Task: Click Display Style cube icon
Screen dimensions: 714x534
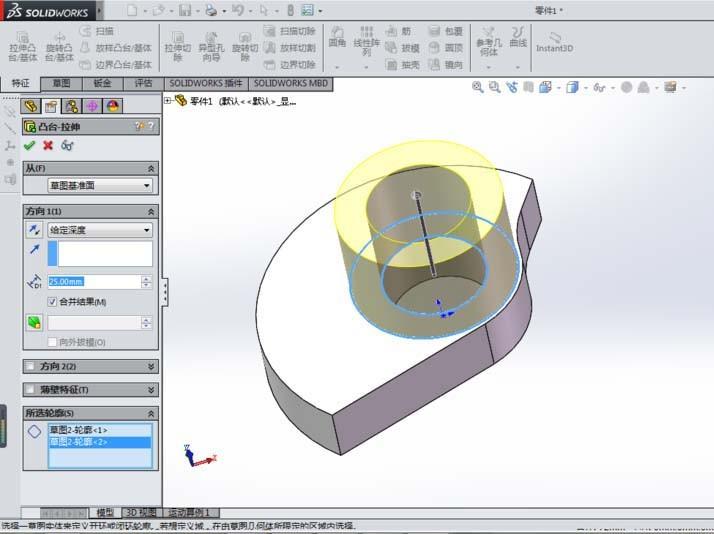Action: pos(572,86)
